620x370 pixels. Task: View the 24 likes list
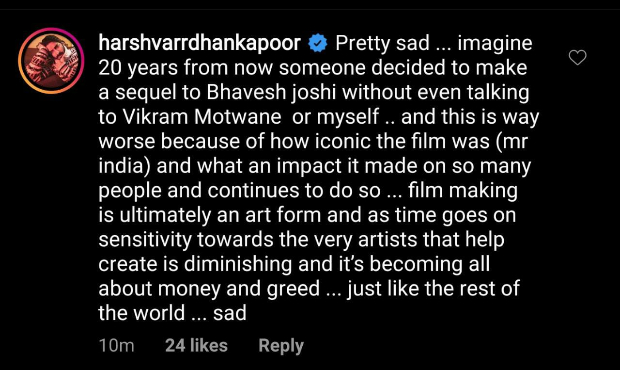197,345
